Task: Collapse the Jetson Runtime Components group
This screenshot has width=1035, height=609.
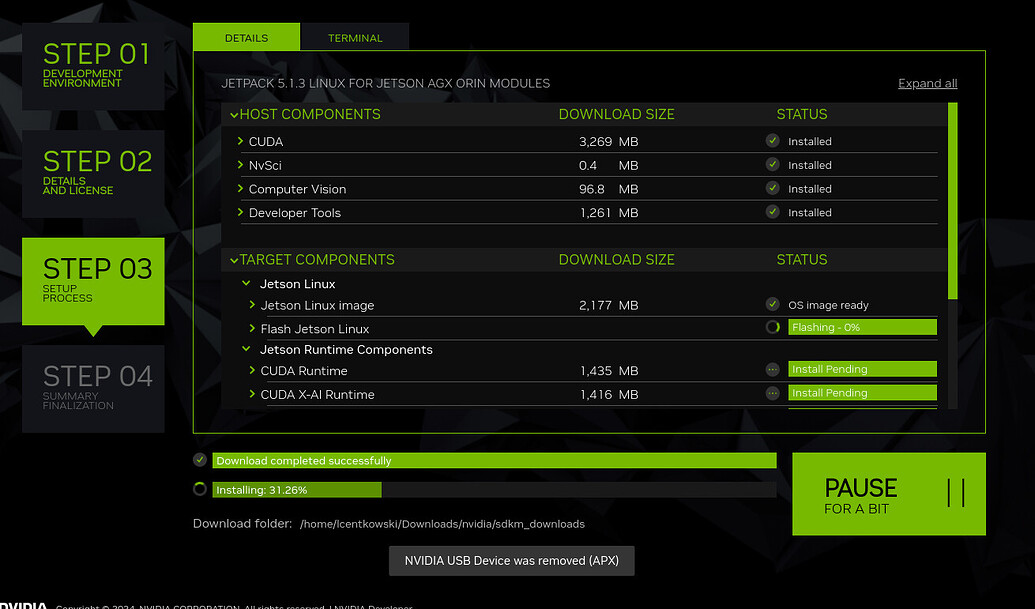Action: [246, 350]
